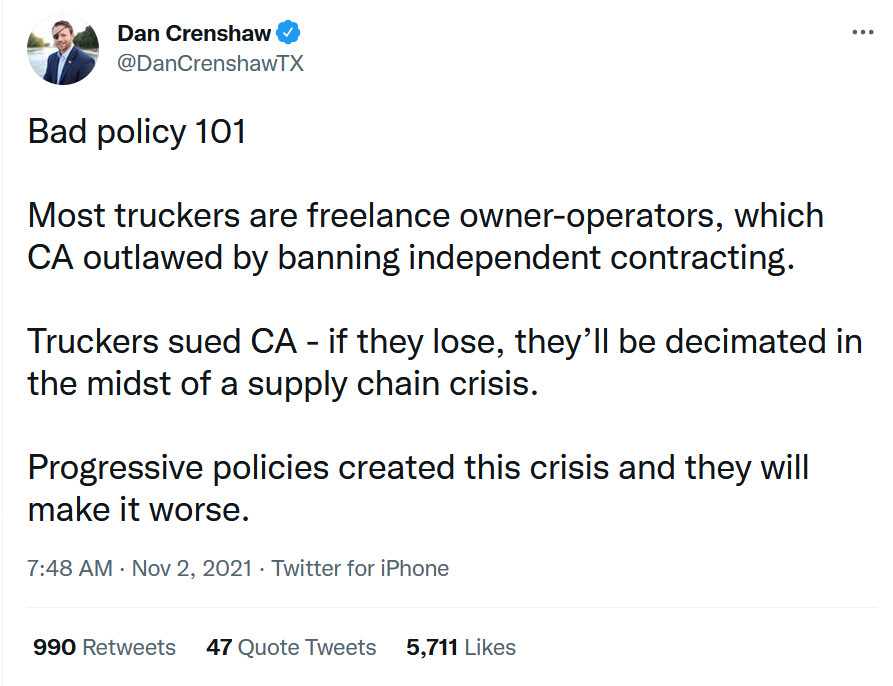Click the 7:48 AM timestamp

70,569
